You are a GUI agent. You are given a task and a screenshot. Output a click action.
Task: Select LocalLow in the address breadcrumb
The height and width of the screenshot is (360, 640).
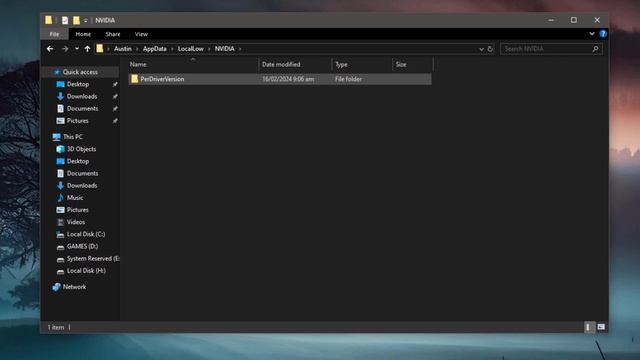pyautogui.click(x=191, y=49)
